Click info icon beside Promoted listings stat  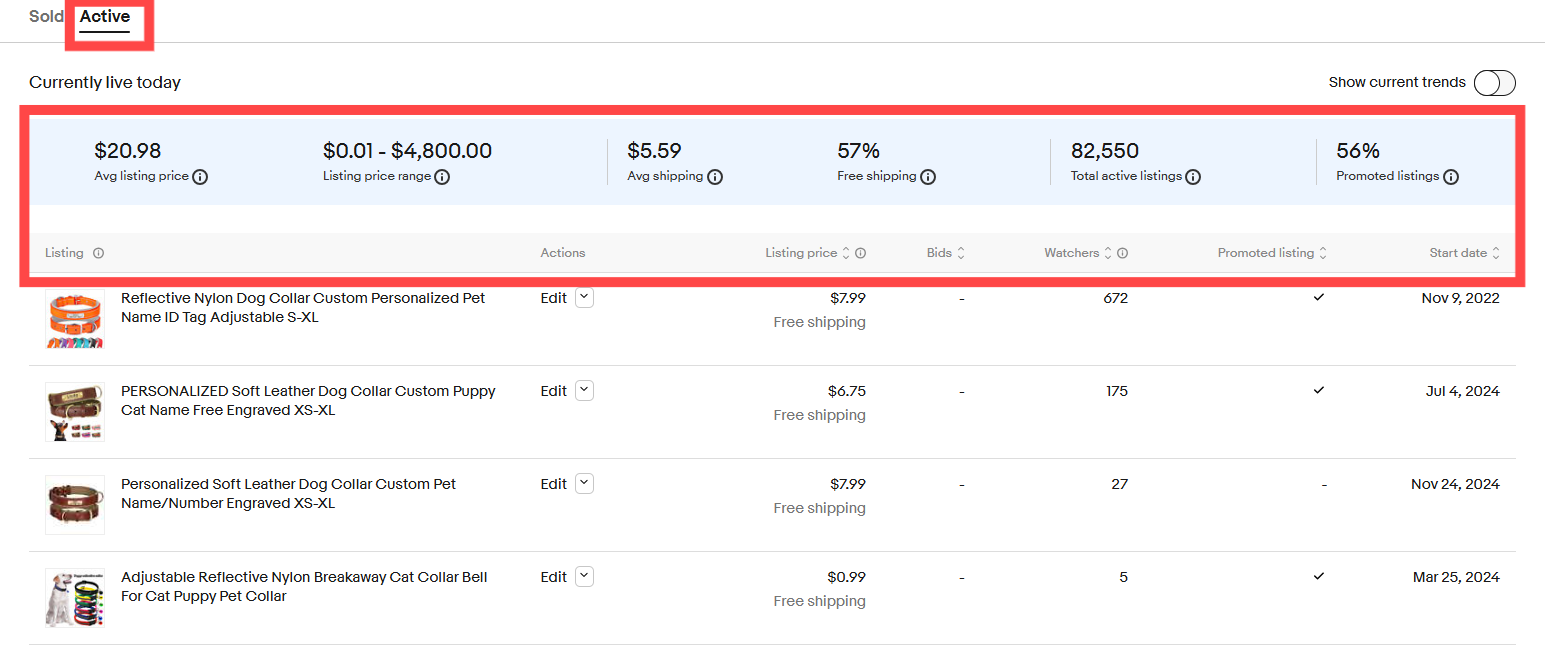[x=1451, y=177]
